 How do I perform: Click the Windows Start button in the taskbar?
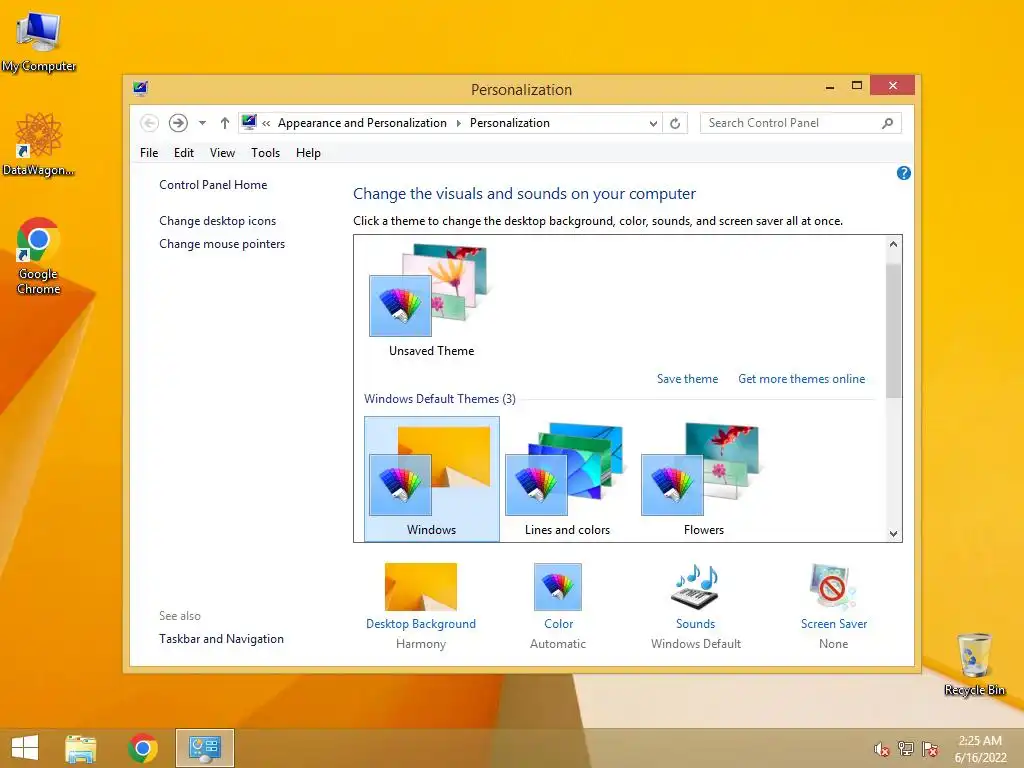[x=25, y=748]
